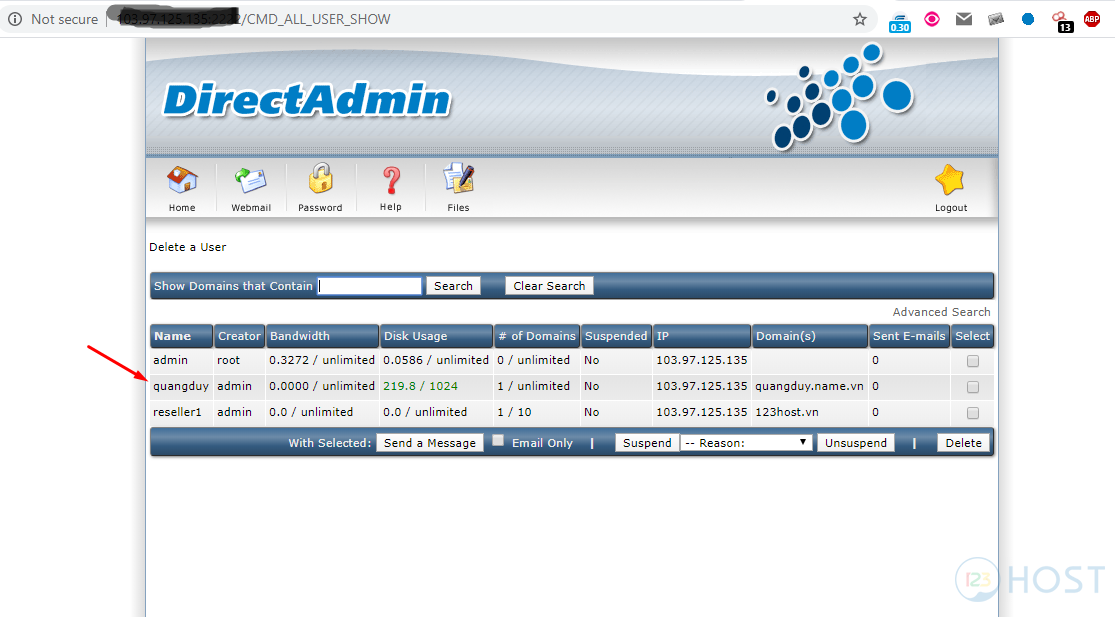Click the Logout star icon
The height and width of the screenshot is (617, 1115).
tap(950, 180)
